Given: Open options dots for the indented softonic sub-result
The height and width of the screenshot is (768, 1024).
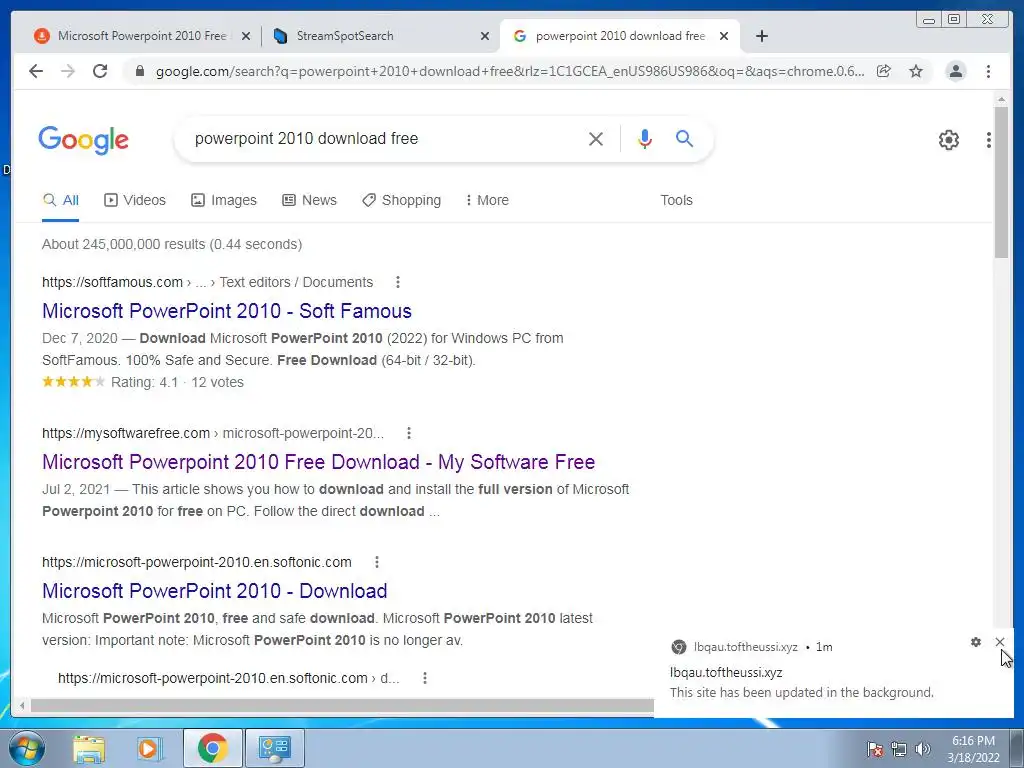Looking at the screenshot, I should tap(425, 678).
